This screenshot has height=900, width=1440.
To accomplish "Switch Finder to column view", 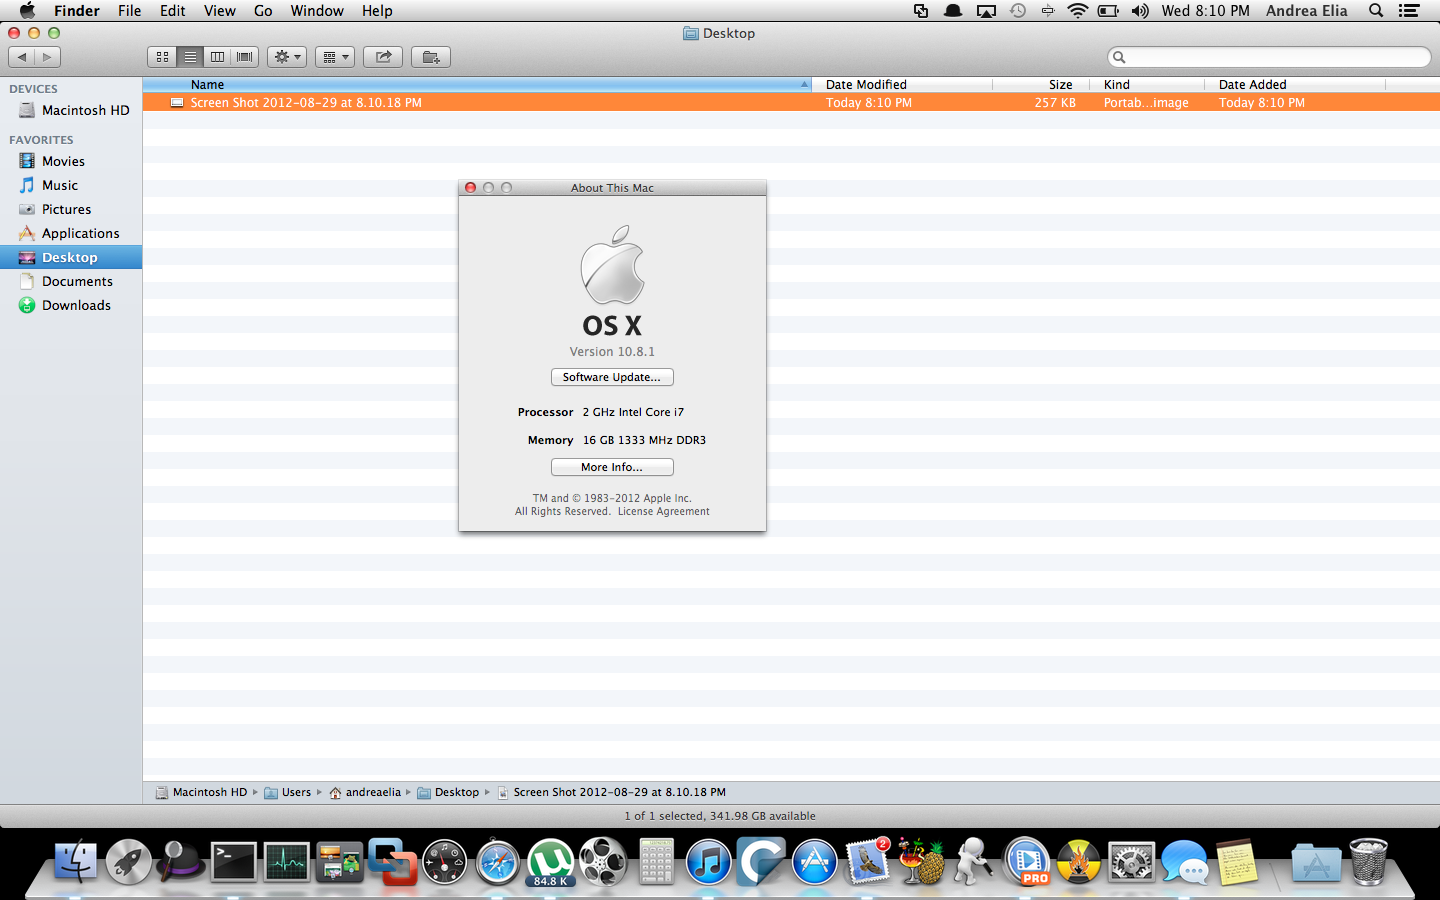I will [217, 57].
